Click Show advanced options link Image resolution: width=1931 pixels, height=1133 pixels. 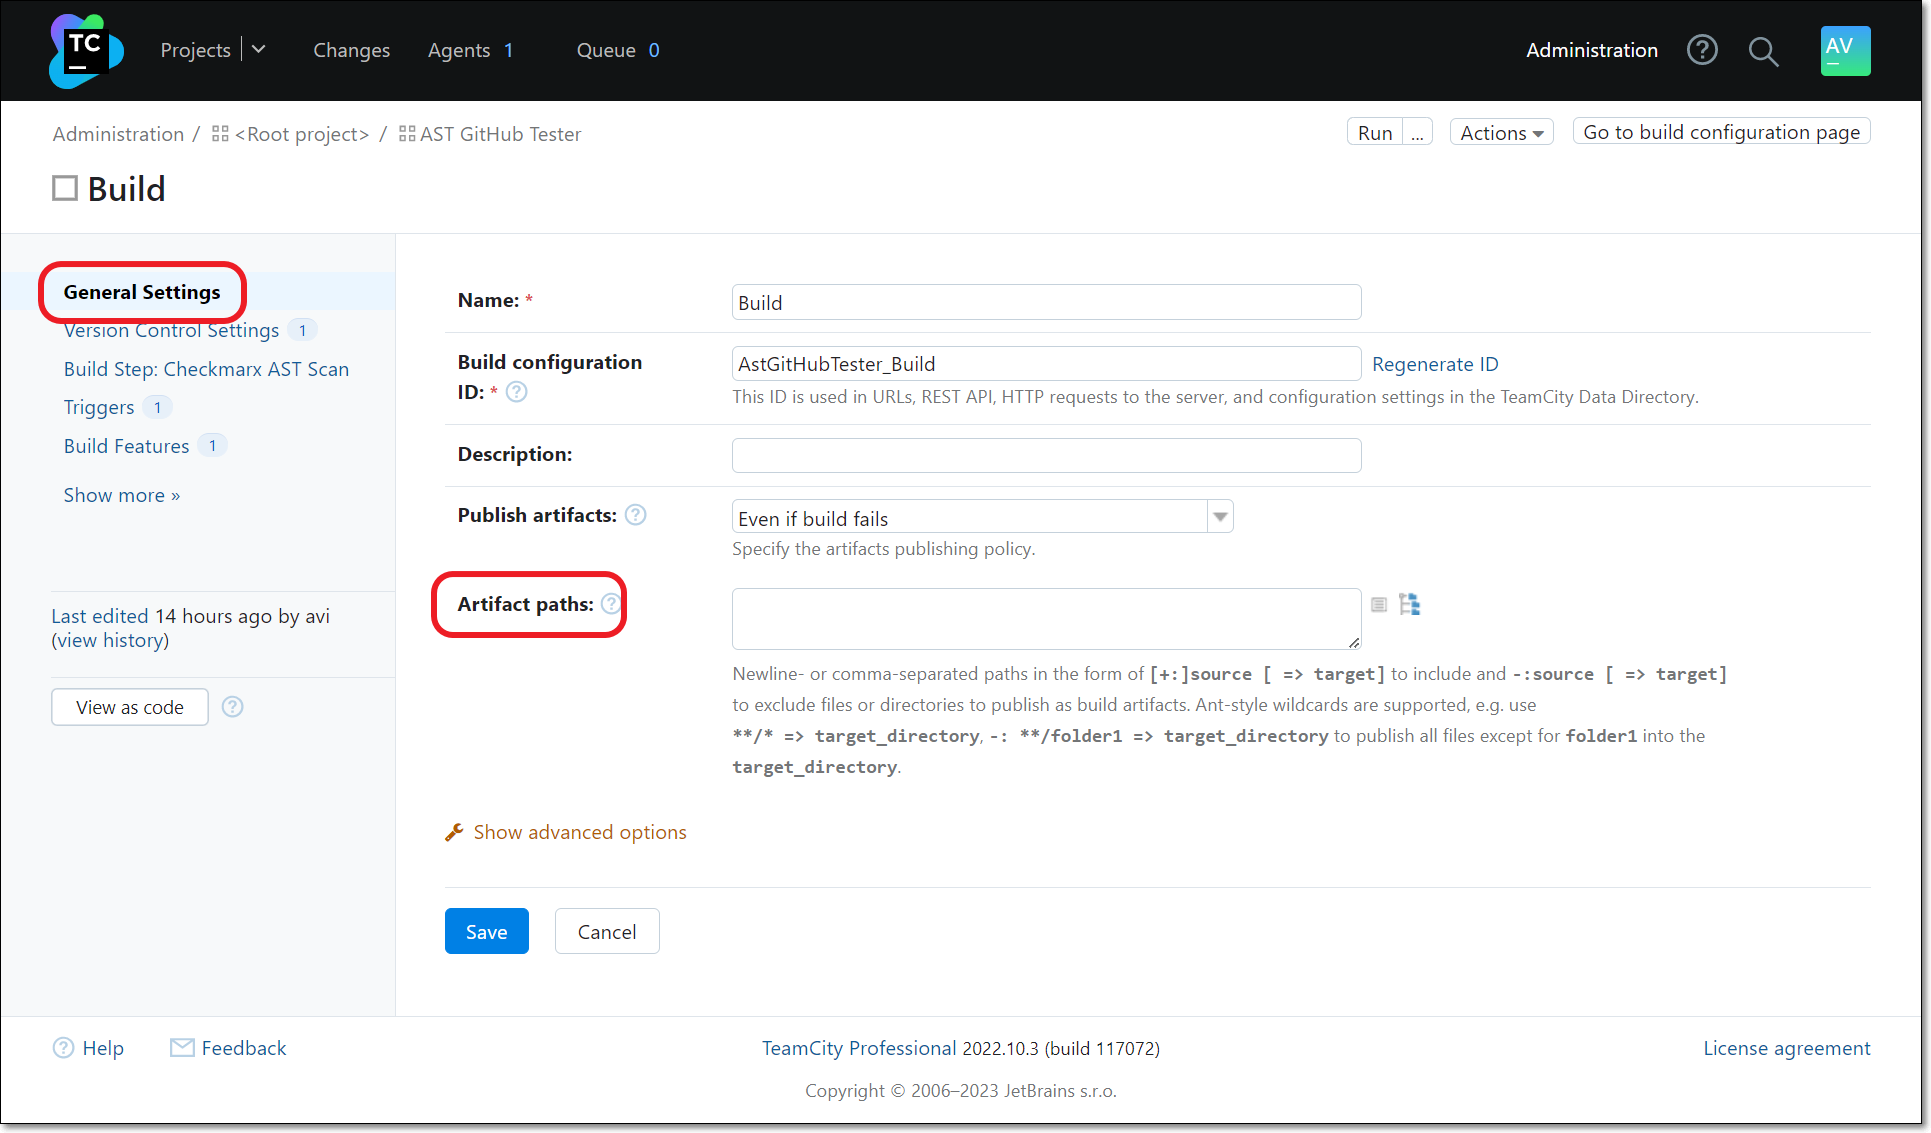(x=580, y=832)
